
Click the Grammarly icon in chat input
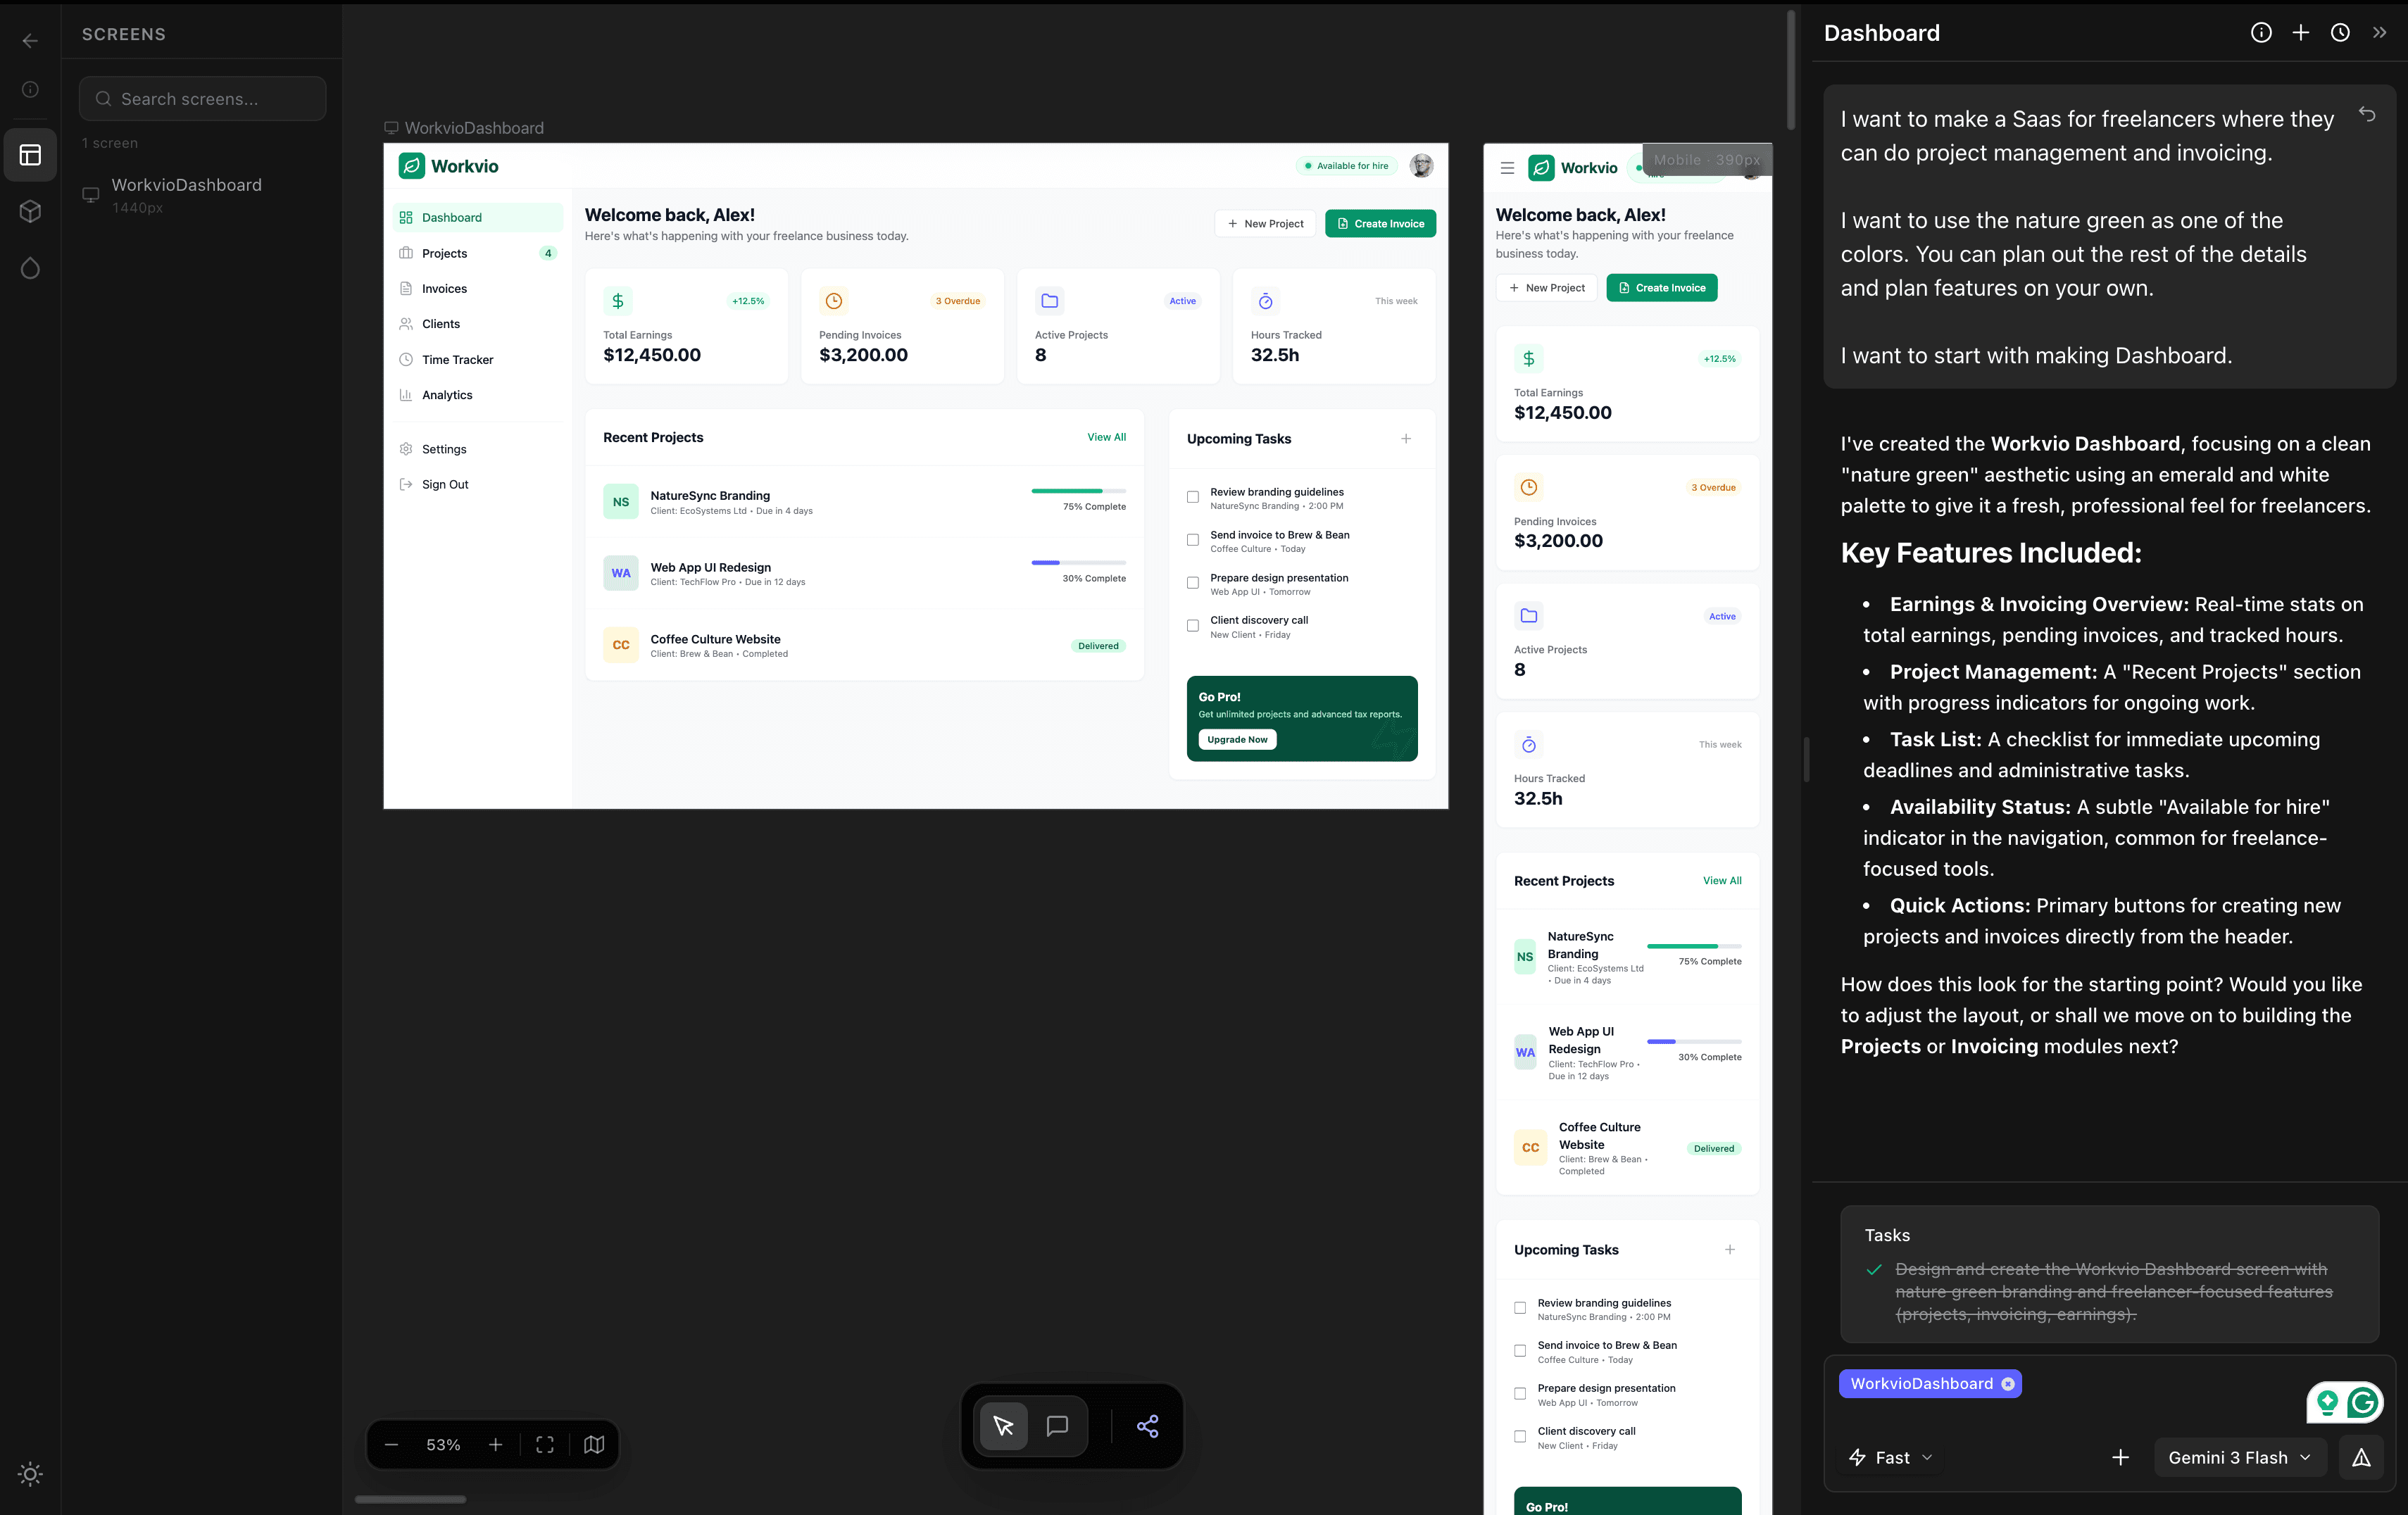[2363, 1403]
